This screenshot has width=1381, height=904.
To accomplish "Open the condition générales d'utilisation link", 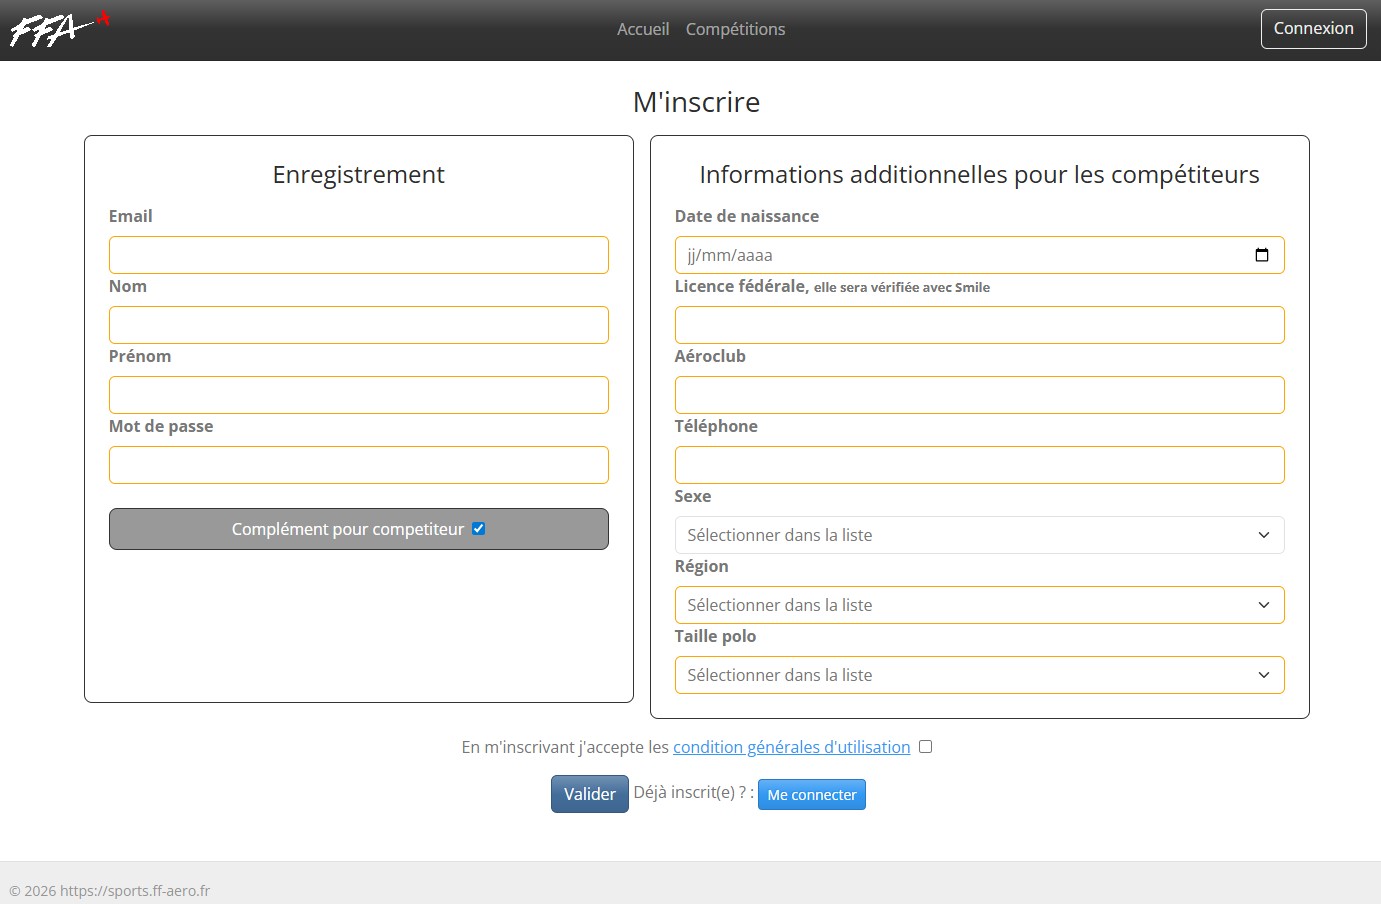I will pyautogui.click(x=791, y=747).
